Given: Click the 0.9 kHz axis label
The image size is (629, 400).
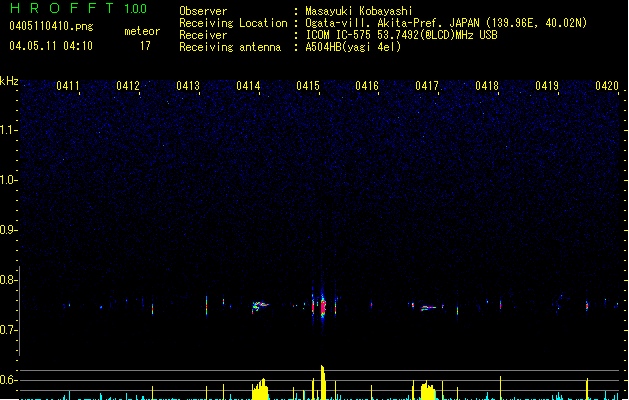Looking at the screenshot, I should point(8,230).
